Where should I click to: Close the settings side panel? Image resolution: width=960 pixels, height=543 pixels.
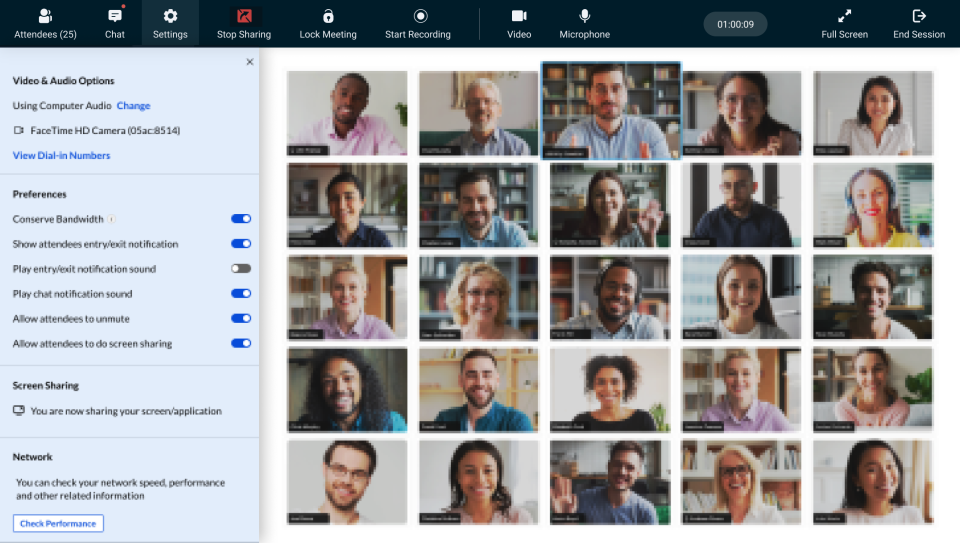pos(250,62)
